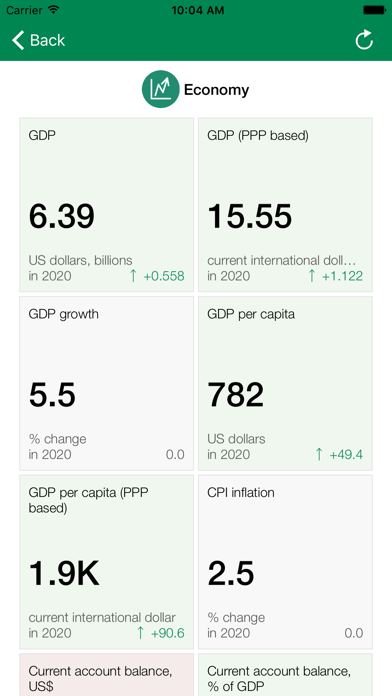Tap the green Economy chart icon
392x696 pixels.
coord(161,89)
